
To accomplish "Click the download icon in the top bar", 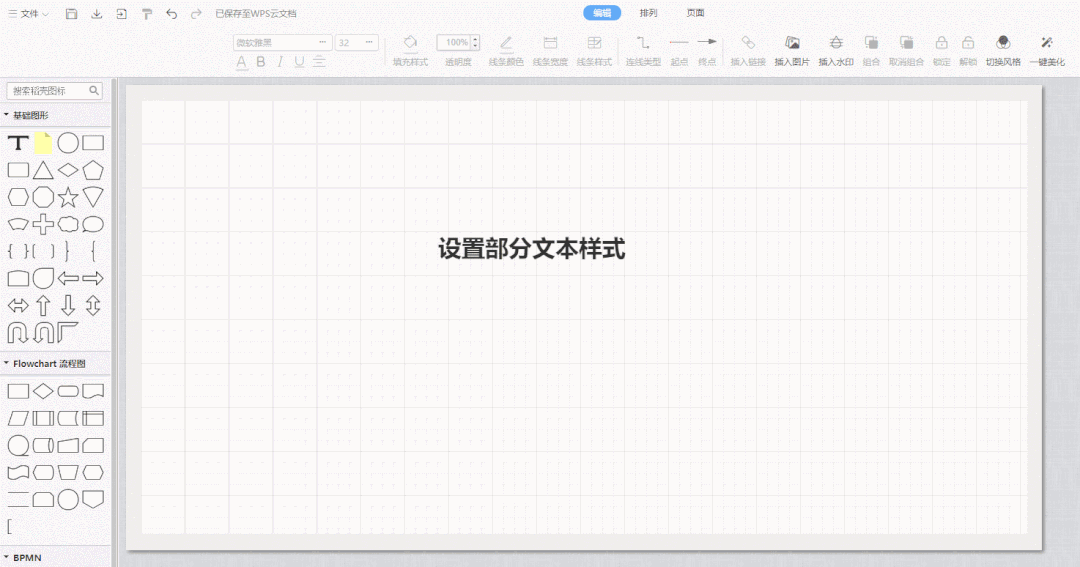I will tap(96, 14).
